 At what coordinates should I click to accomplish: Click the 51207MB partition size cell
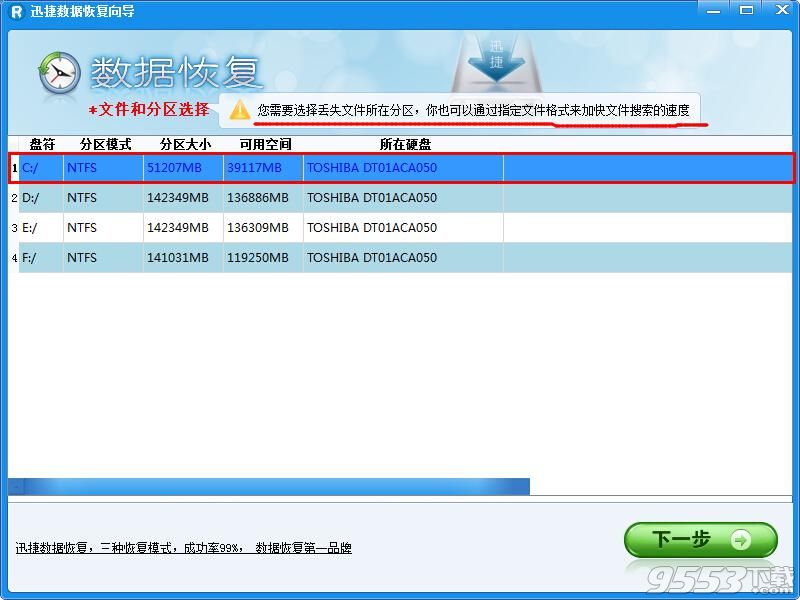(183, 168)
